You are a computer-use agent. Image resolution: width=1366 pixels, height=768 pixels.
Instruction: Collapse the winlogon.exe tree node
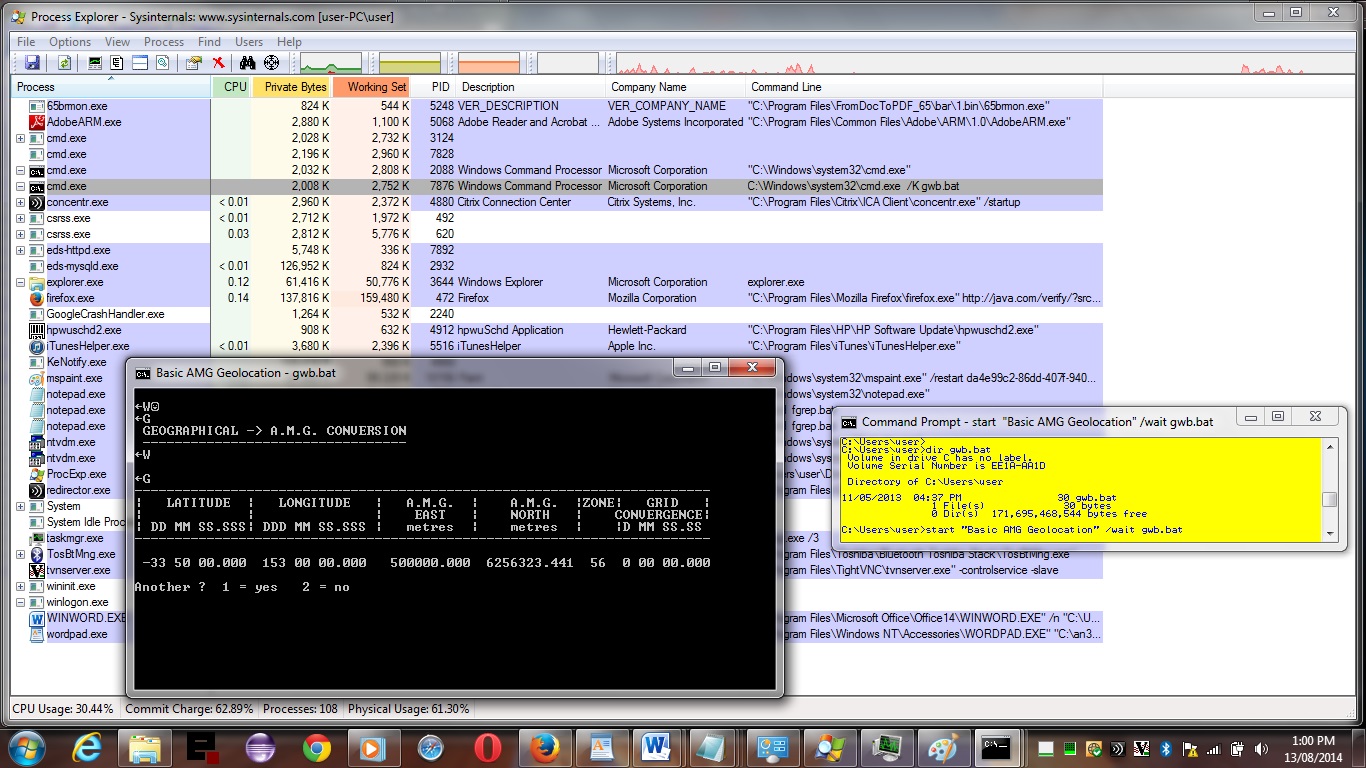pos(21,603)
